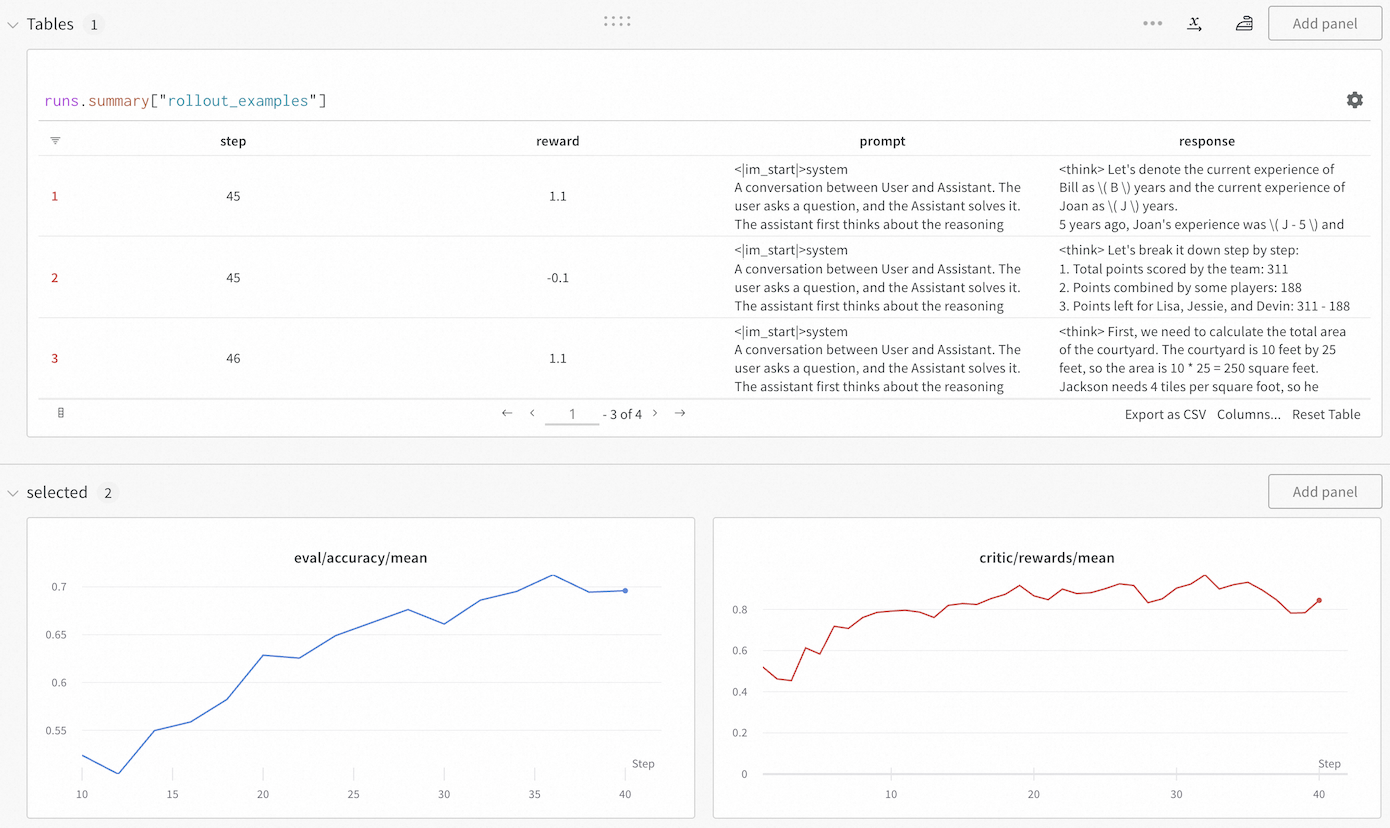The image size is (1390, 828).
Task: Click the table filter icon in header
Action: (55, 141)
